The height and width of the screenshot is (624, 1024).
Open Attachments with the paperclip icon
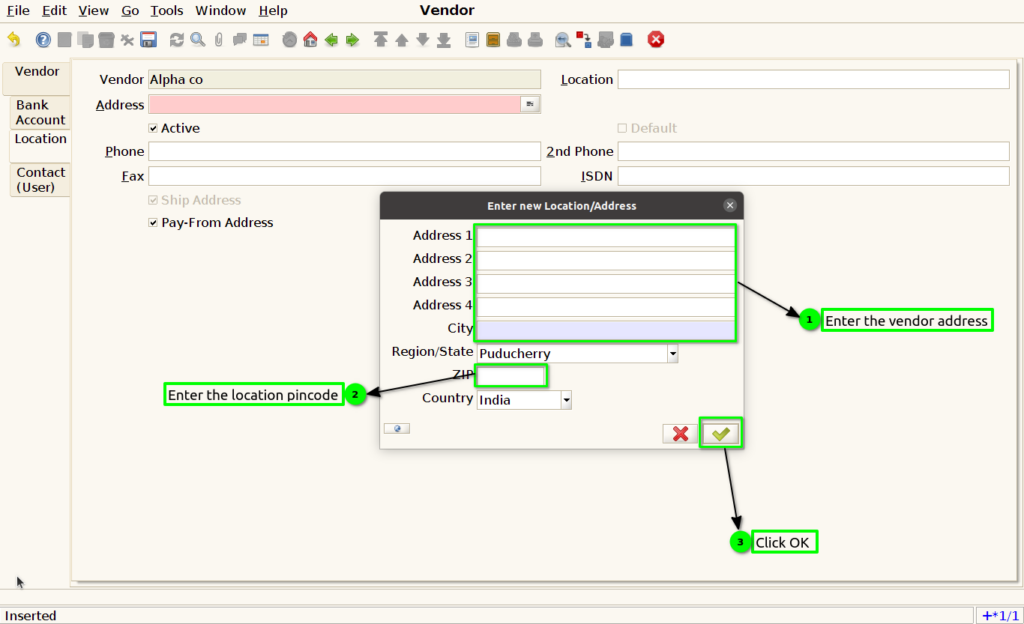(x=219, y=40)
